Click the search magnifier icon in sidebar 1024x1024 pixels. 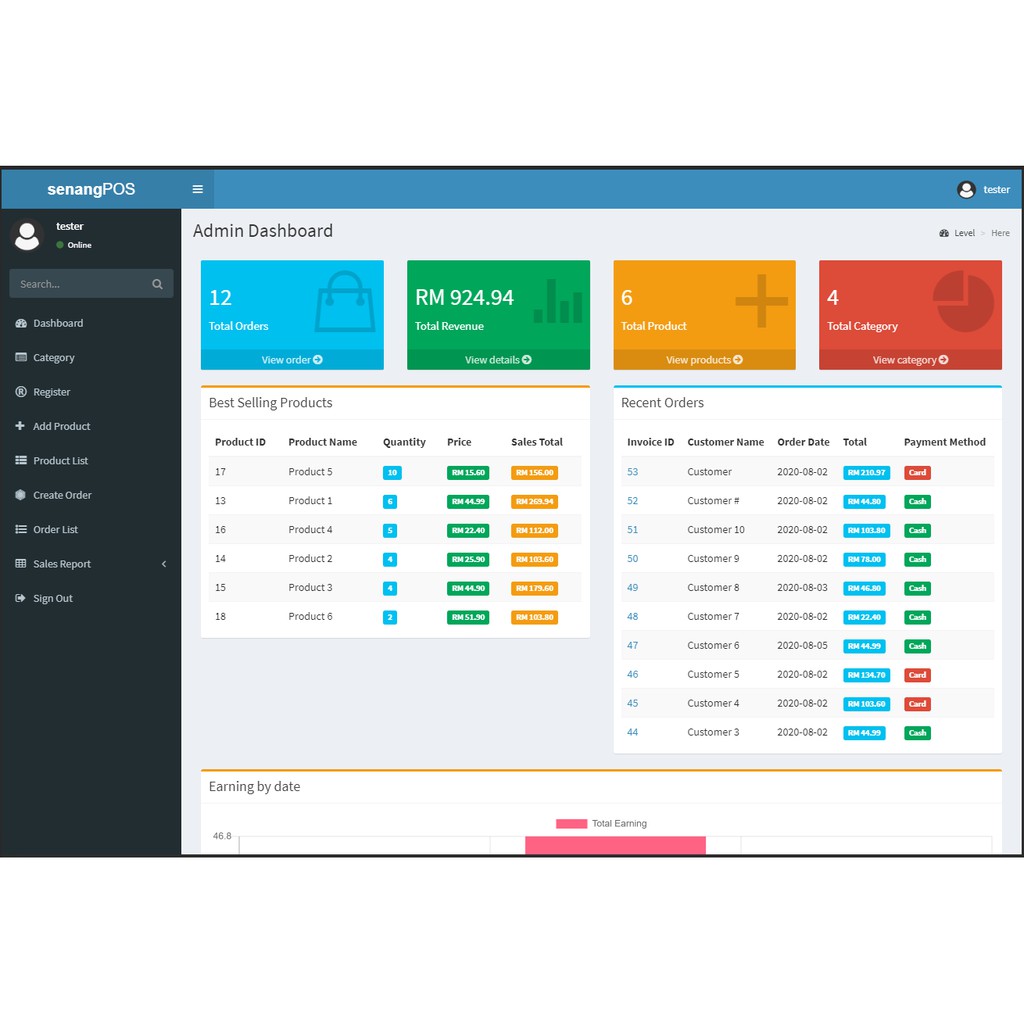157,284
